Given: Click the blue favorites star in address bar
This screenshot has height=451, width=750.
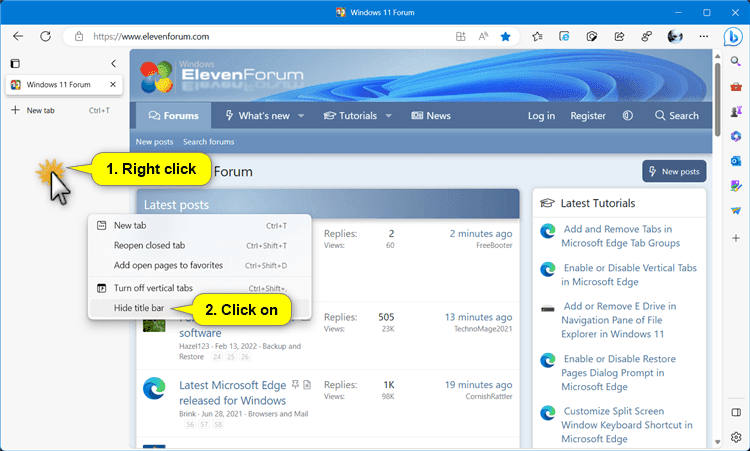Looking at the screenshot, I should (506, 36).
